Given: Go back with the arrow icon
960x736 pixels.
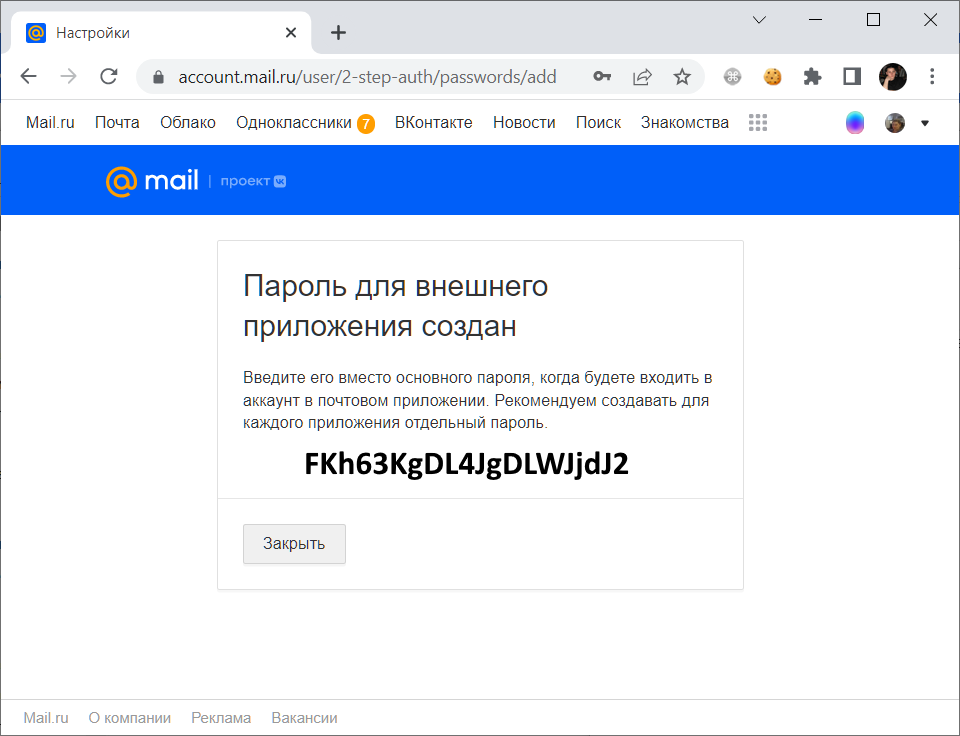Looking at the screenshot, I should tap(28, 76).
